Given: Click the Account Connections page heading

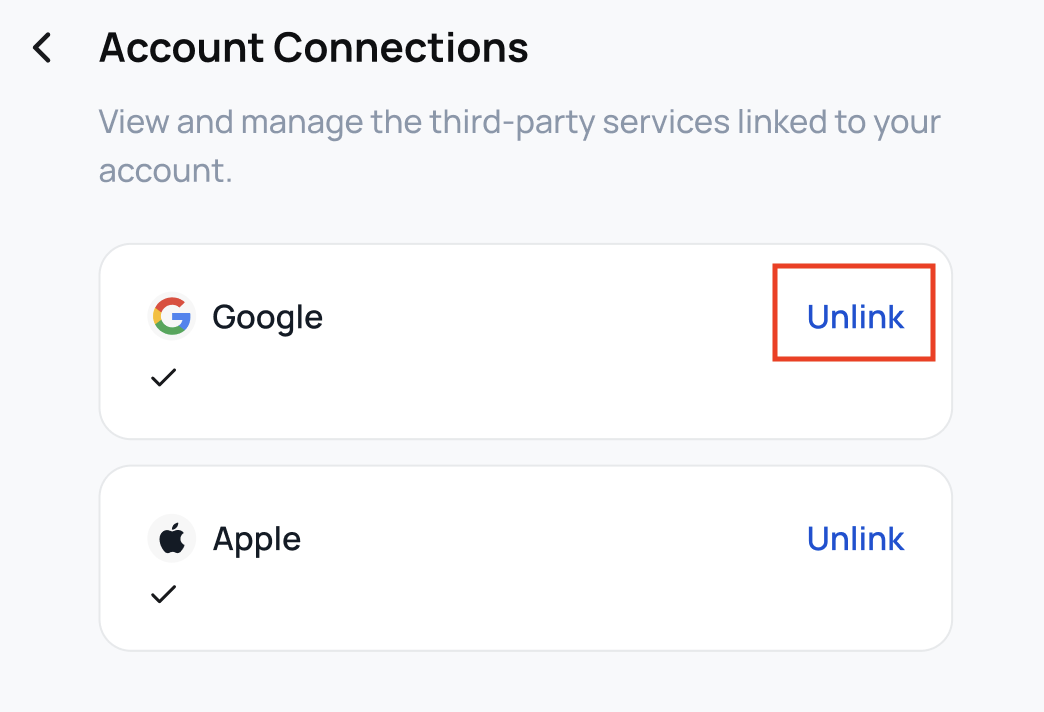Looking at the screenshot, I should pyautogui.click(x=313, y=47).
